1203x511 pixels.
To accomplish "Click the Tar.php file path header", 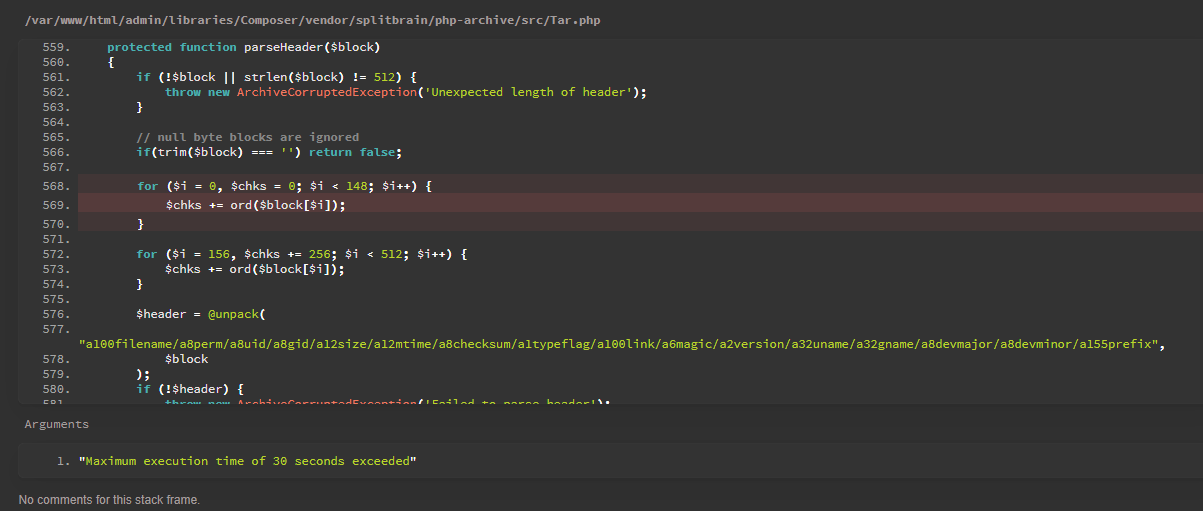I will (312, 20).
